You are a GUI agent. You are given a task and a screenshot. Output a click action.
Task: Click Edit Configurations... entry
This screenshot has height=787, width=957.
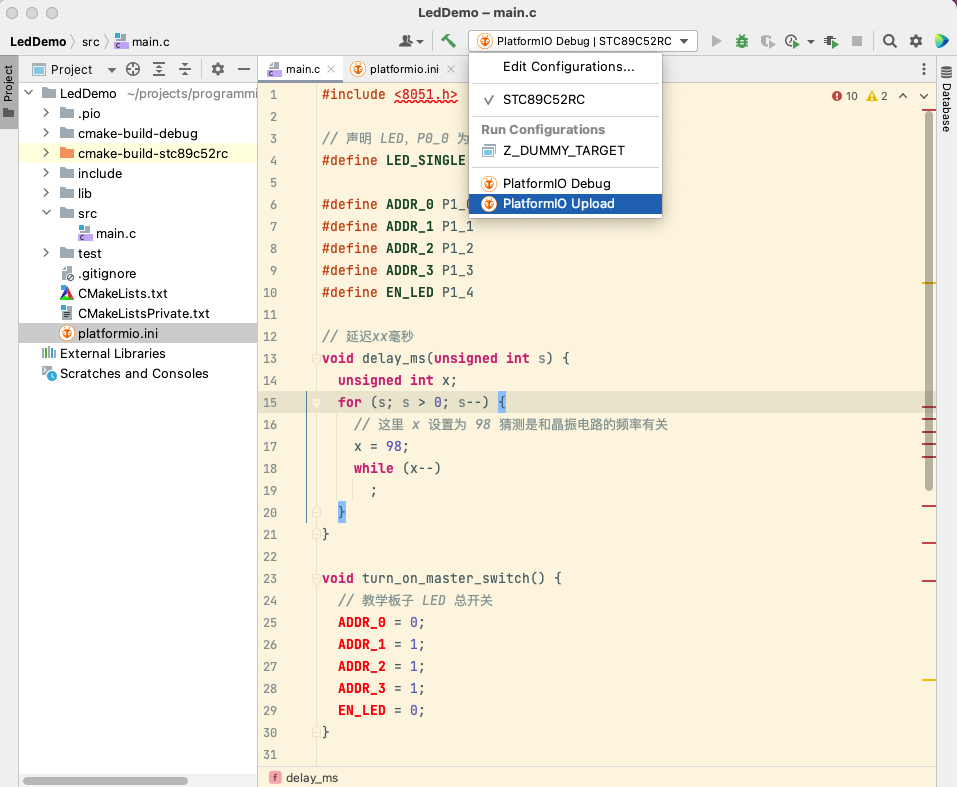click(x=568, y=67)
